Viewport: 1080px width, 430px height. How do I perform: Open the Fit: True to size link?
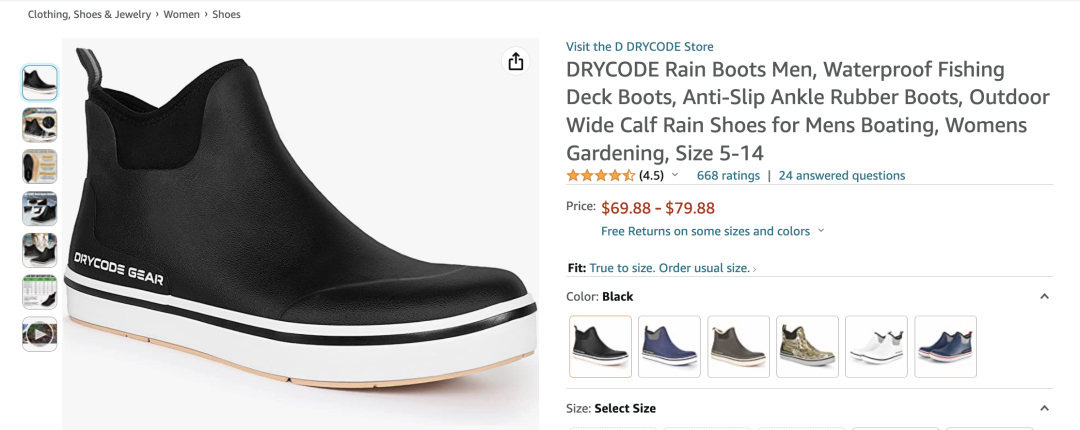[x=670, y=268]
